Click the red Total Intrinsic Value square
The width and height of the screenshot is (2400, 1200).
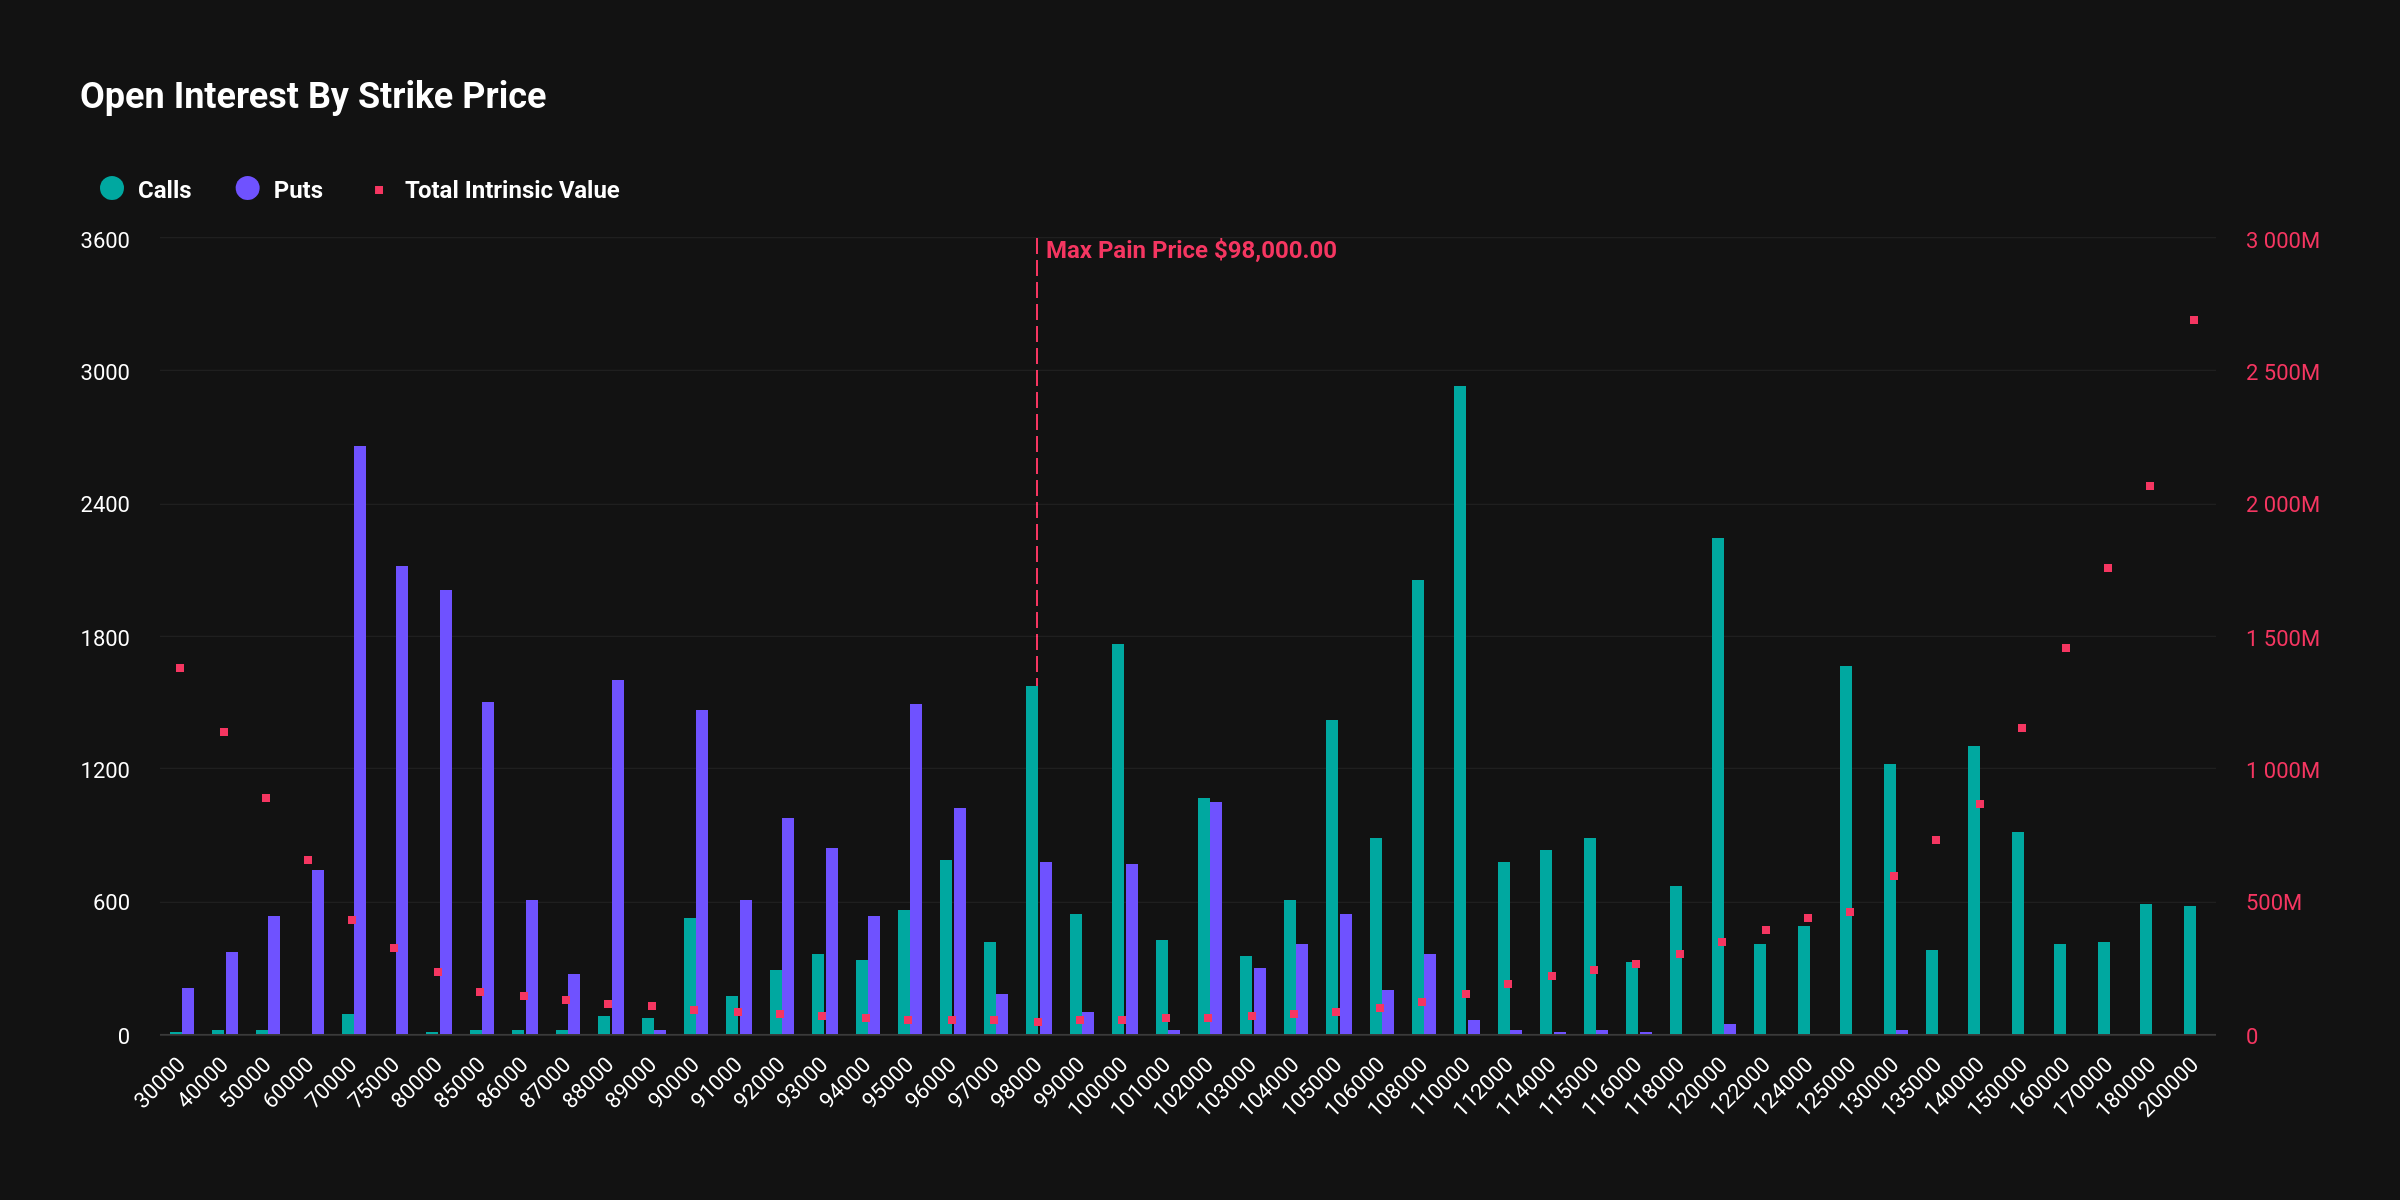(379, 190)
